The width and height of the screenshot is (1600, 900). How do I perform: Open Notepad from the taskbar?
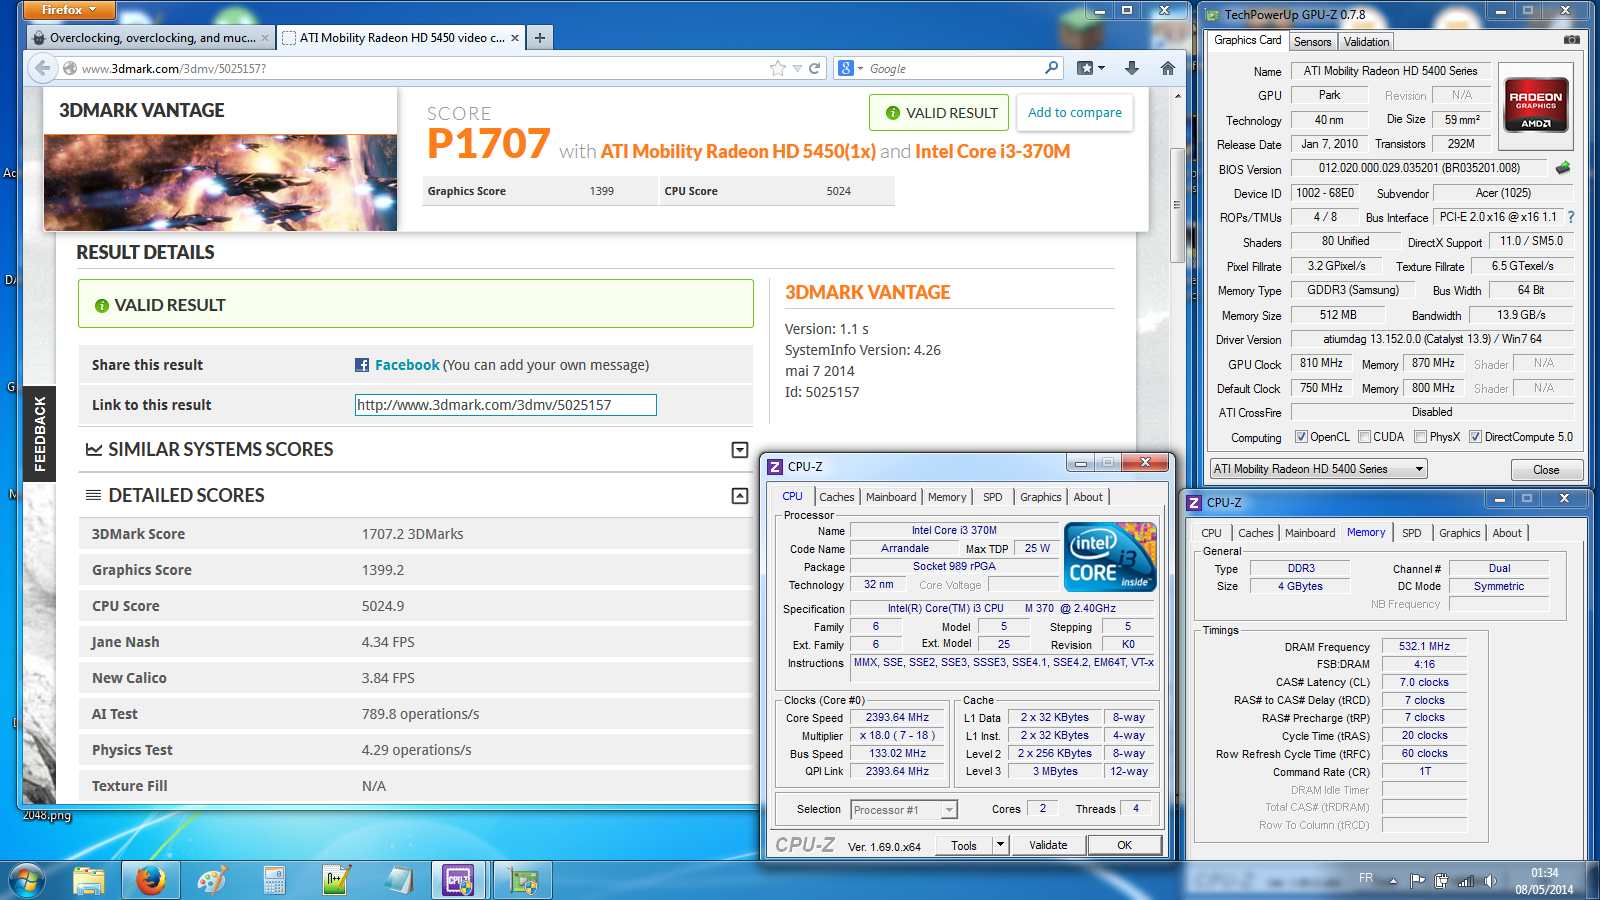398,880
